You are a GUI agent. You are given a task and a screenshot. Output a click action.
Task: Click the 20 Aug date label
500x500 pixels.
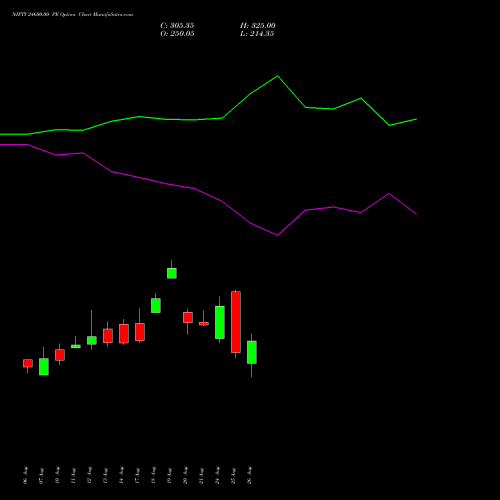[186, 475]
